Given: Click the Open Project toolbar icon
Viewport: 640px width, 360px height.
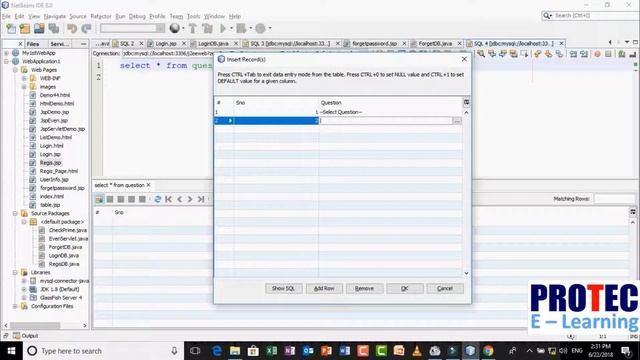Looking at the screenshot, I should (x=39, y=28).
